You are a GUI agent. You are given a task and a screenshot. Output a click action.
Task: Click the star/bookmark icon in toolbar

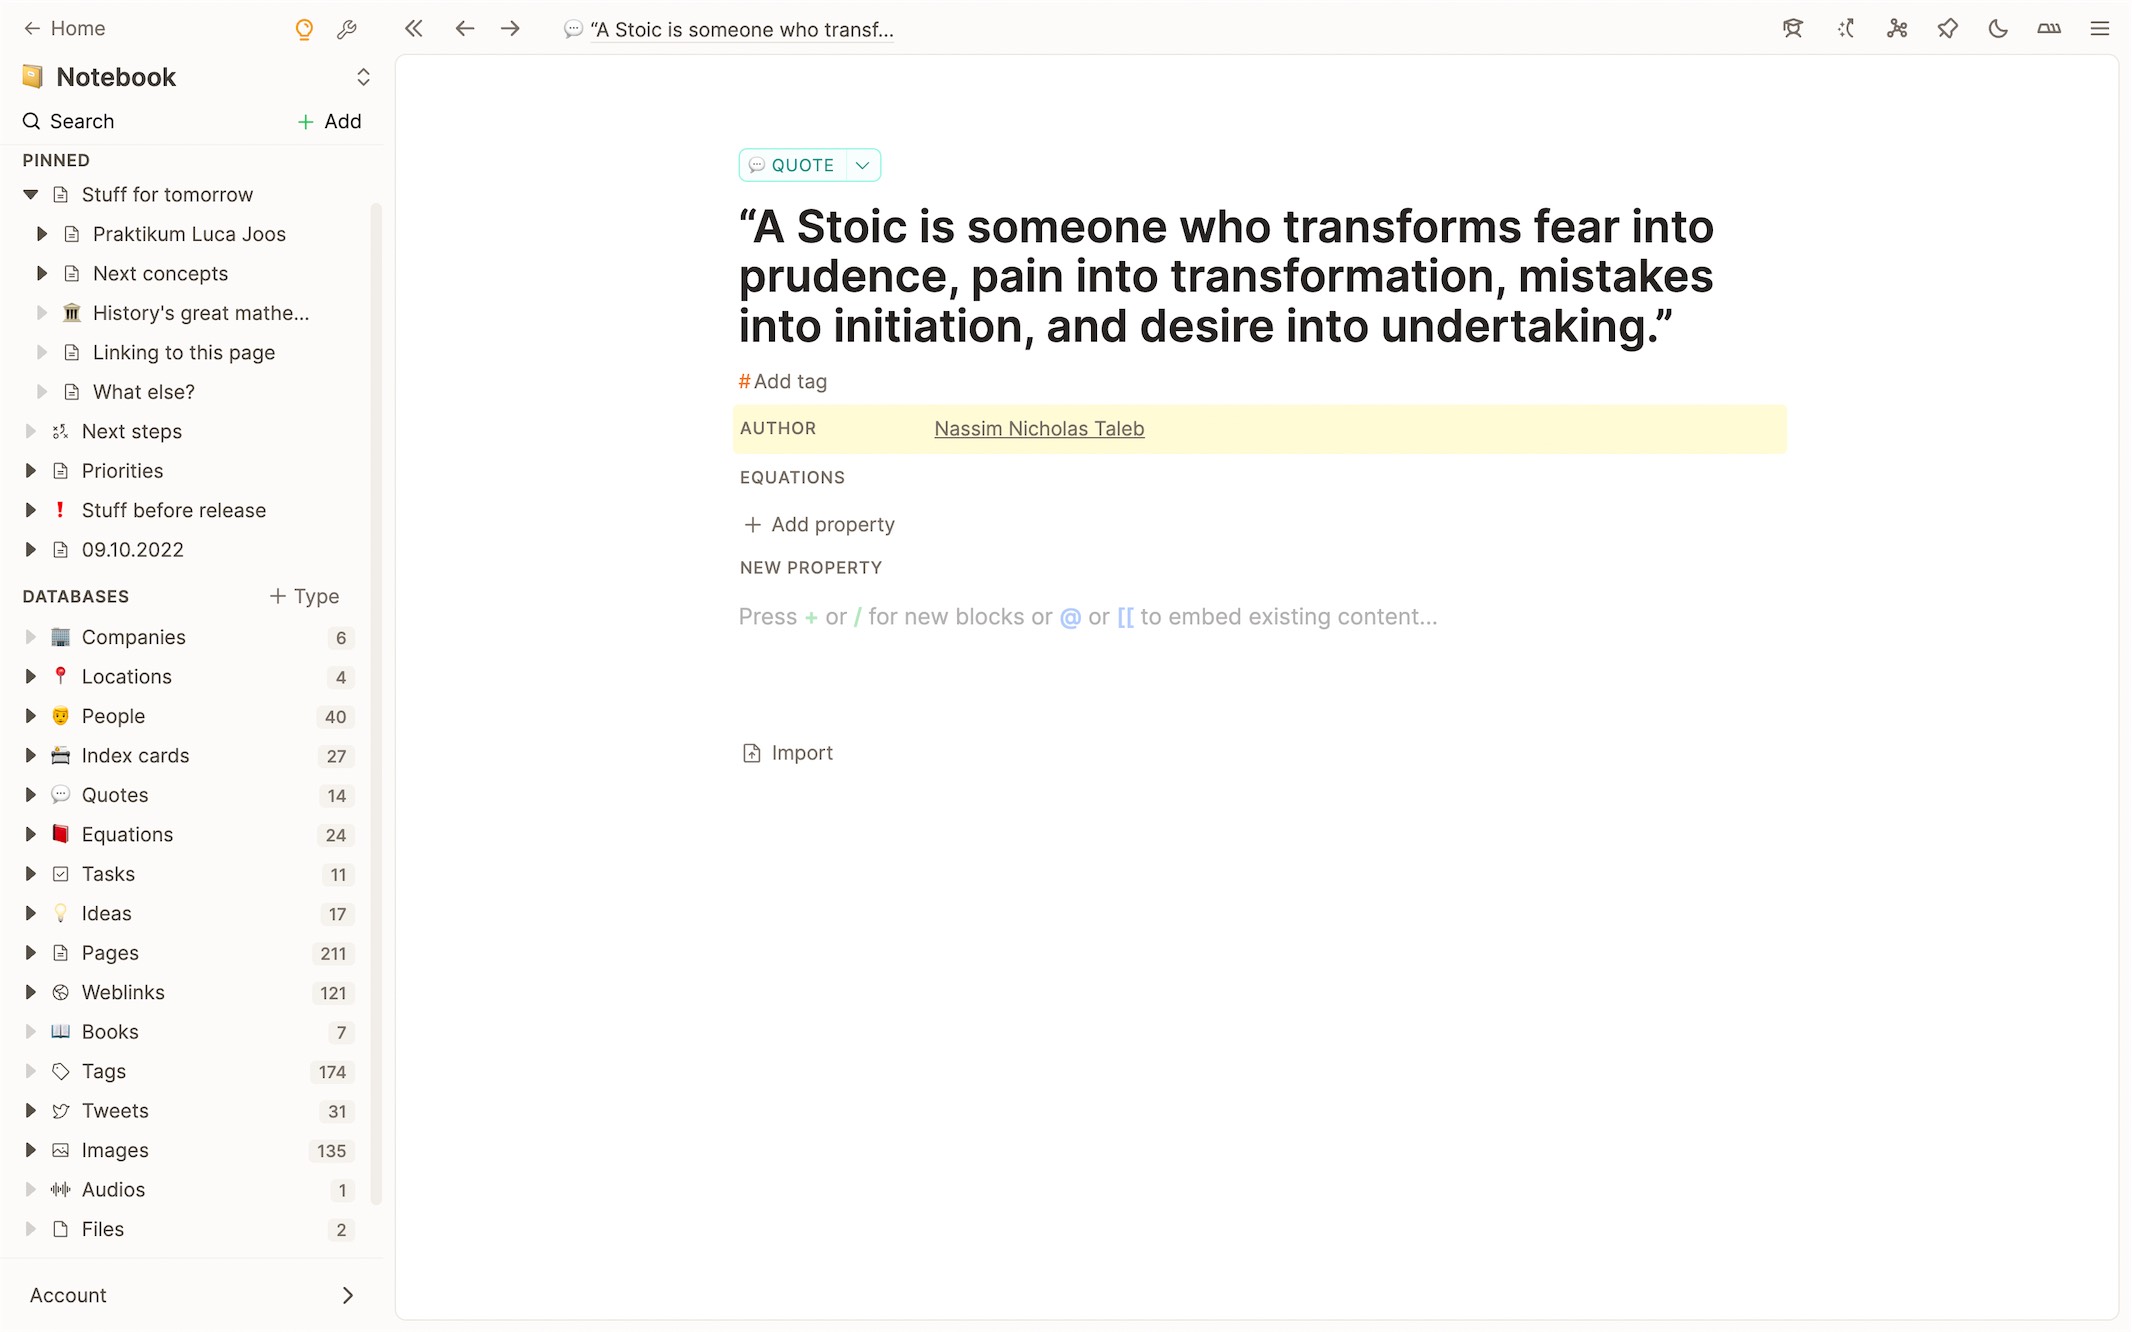coord(1948,29)
